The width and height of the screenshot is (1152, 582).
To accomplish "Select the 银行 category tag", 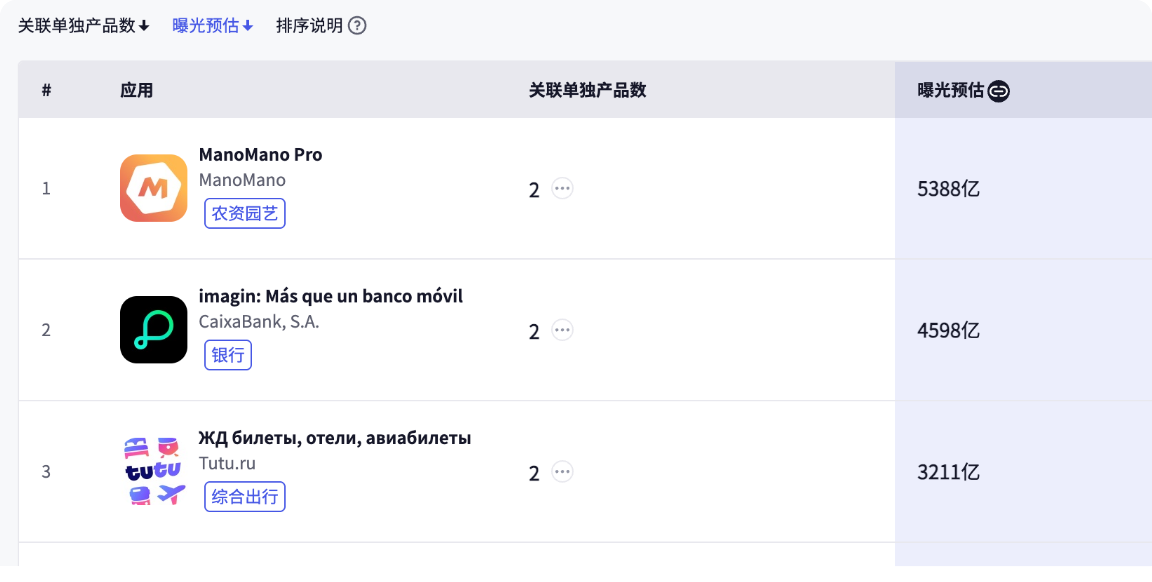I will (228, 355).
